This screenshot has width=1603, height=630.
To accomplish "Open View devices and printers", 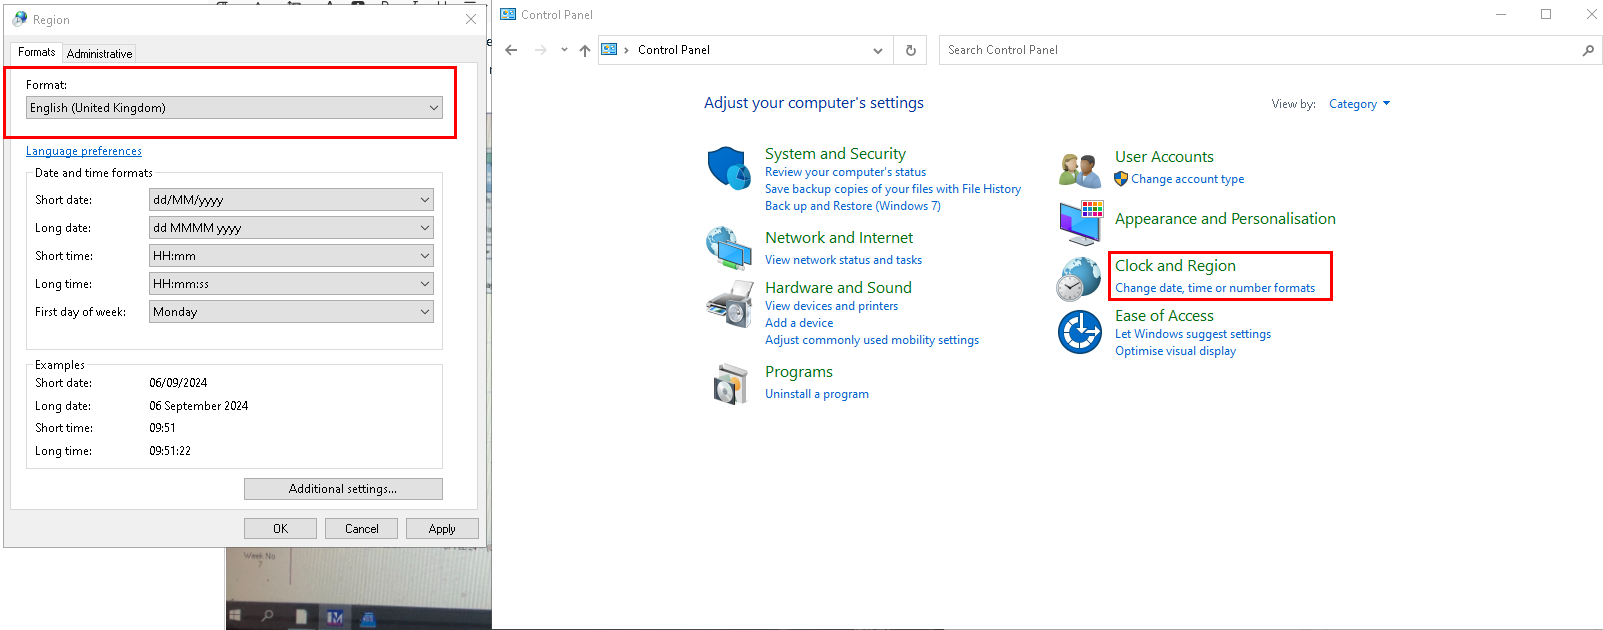I will pyautogui.click(x=831, y=306).
